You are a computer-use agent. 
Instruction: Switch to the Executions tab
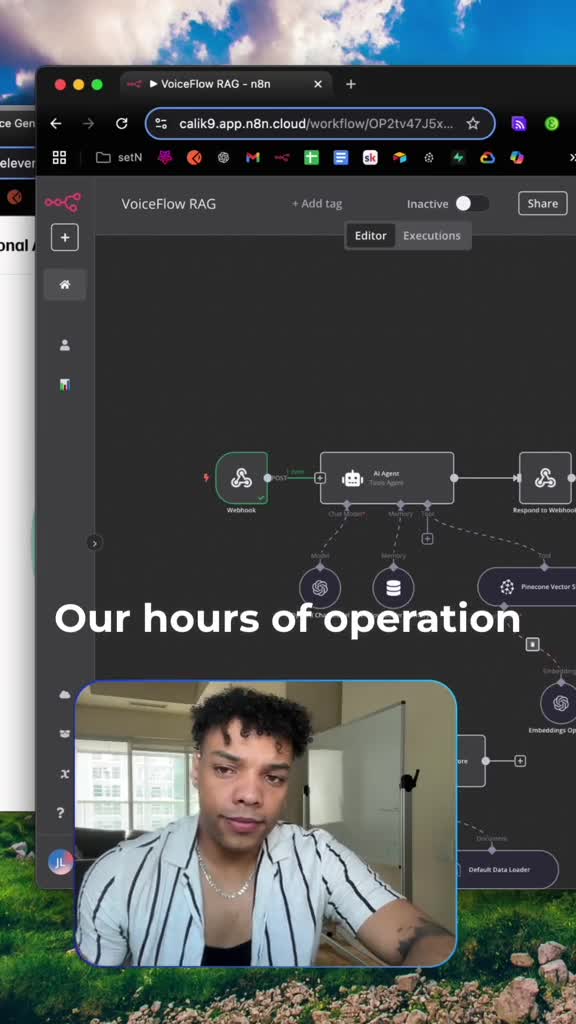pos(432,236)
